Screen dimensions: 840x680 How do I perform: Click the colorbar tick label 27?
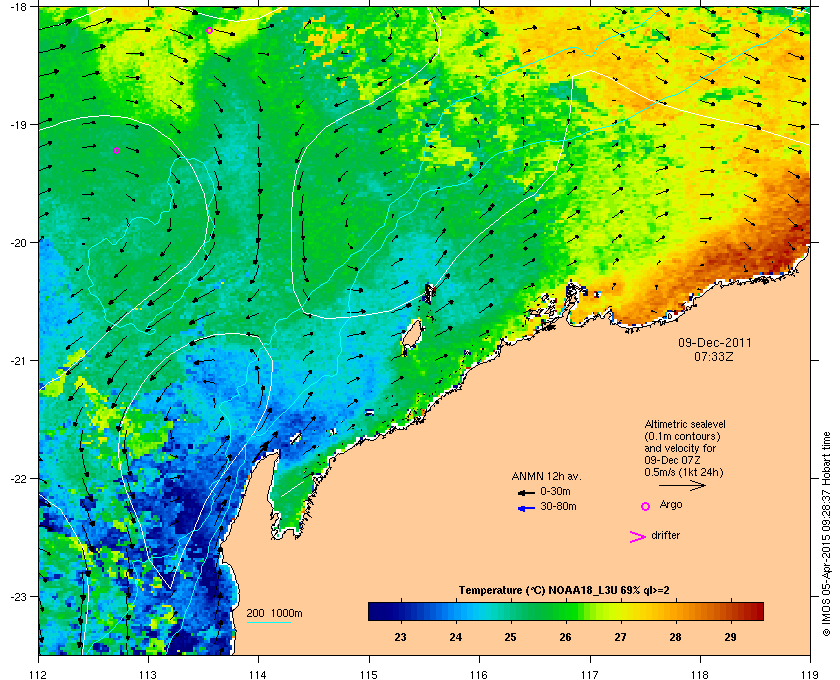tap(620, 637)
